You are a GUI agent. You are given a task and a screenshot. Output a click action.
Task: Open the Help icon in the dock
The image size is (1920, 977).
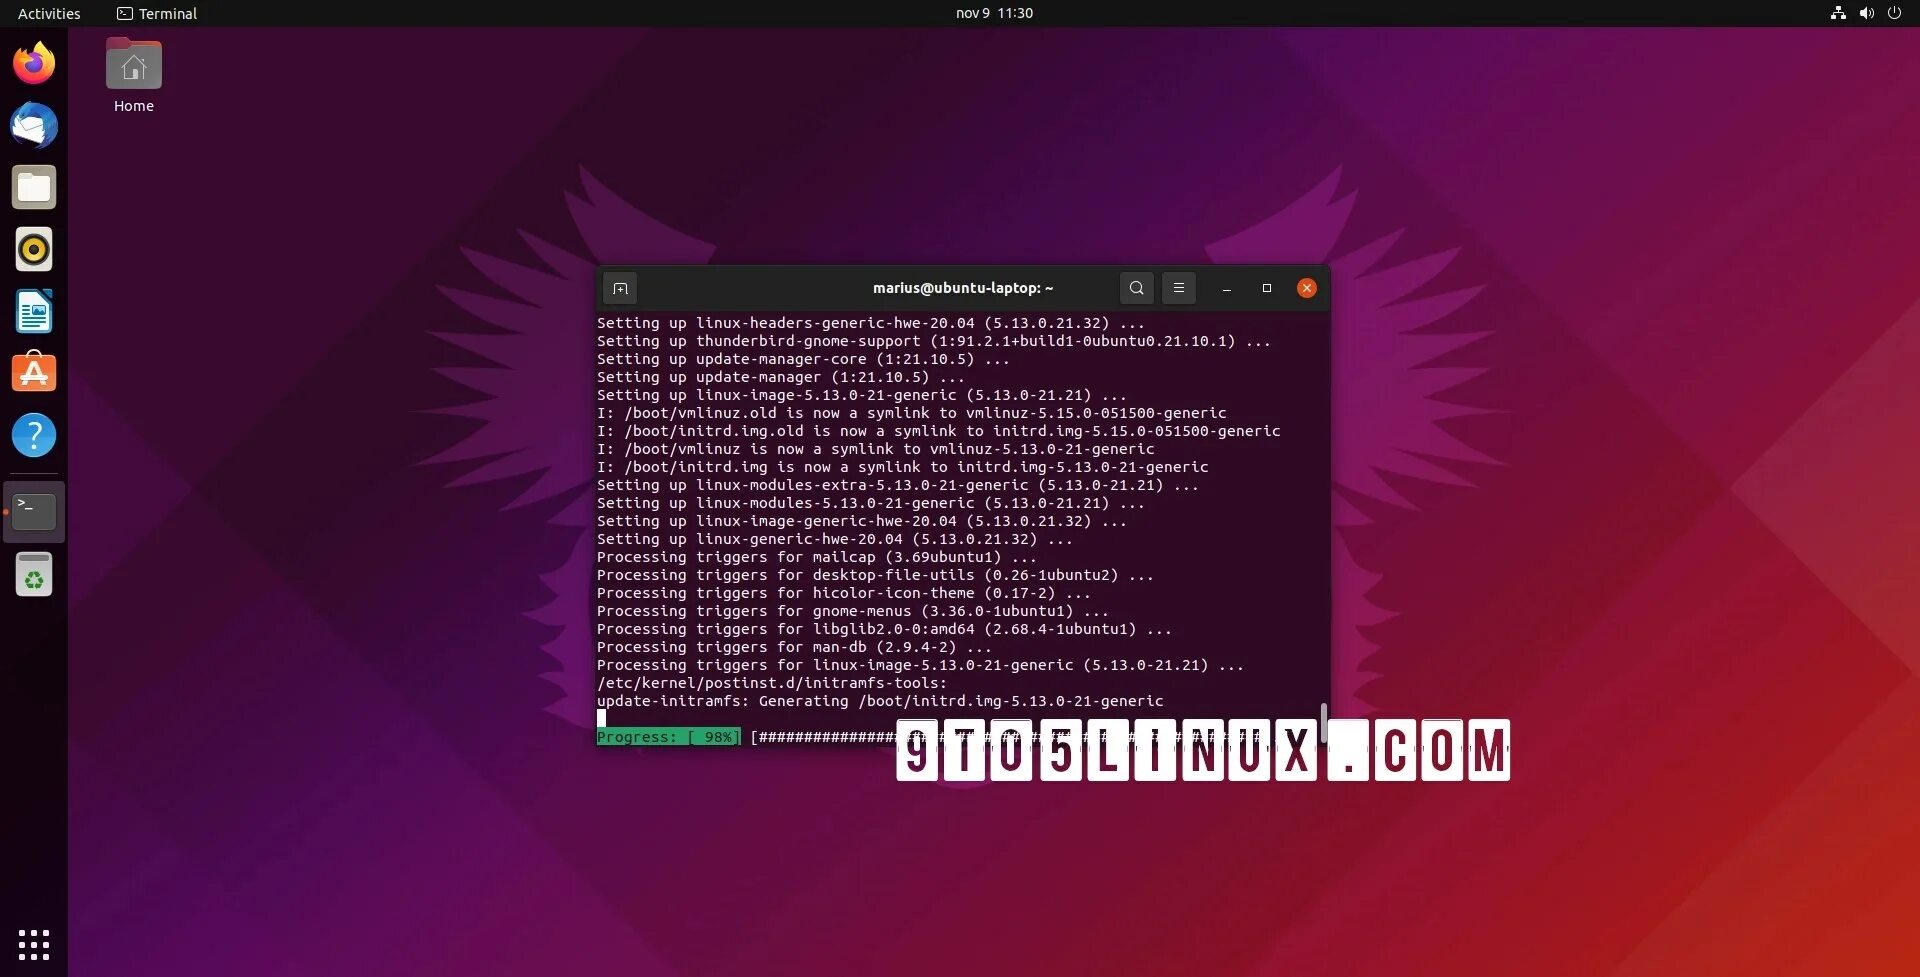34,435
